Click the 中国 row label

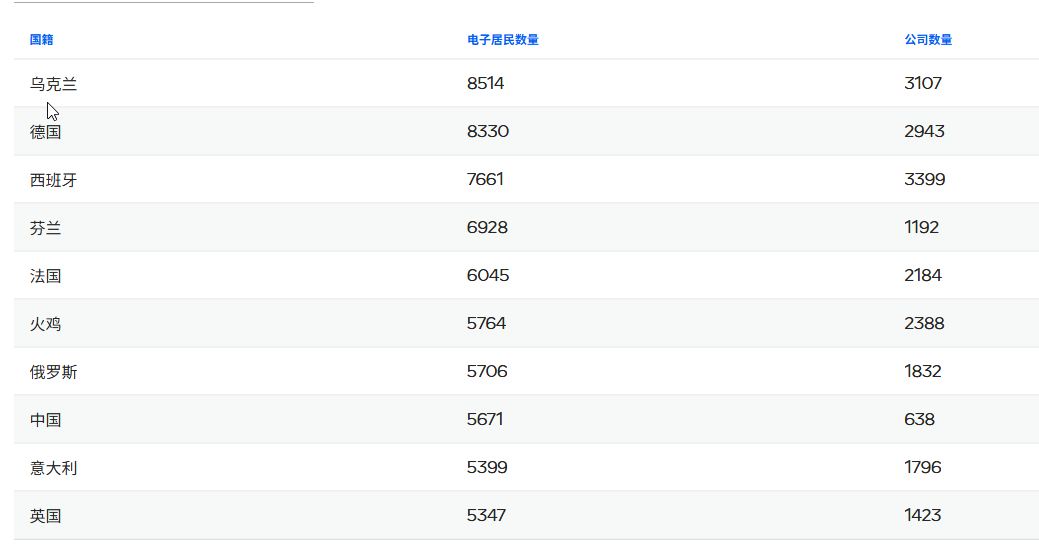[45, 420]
